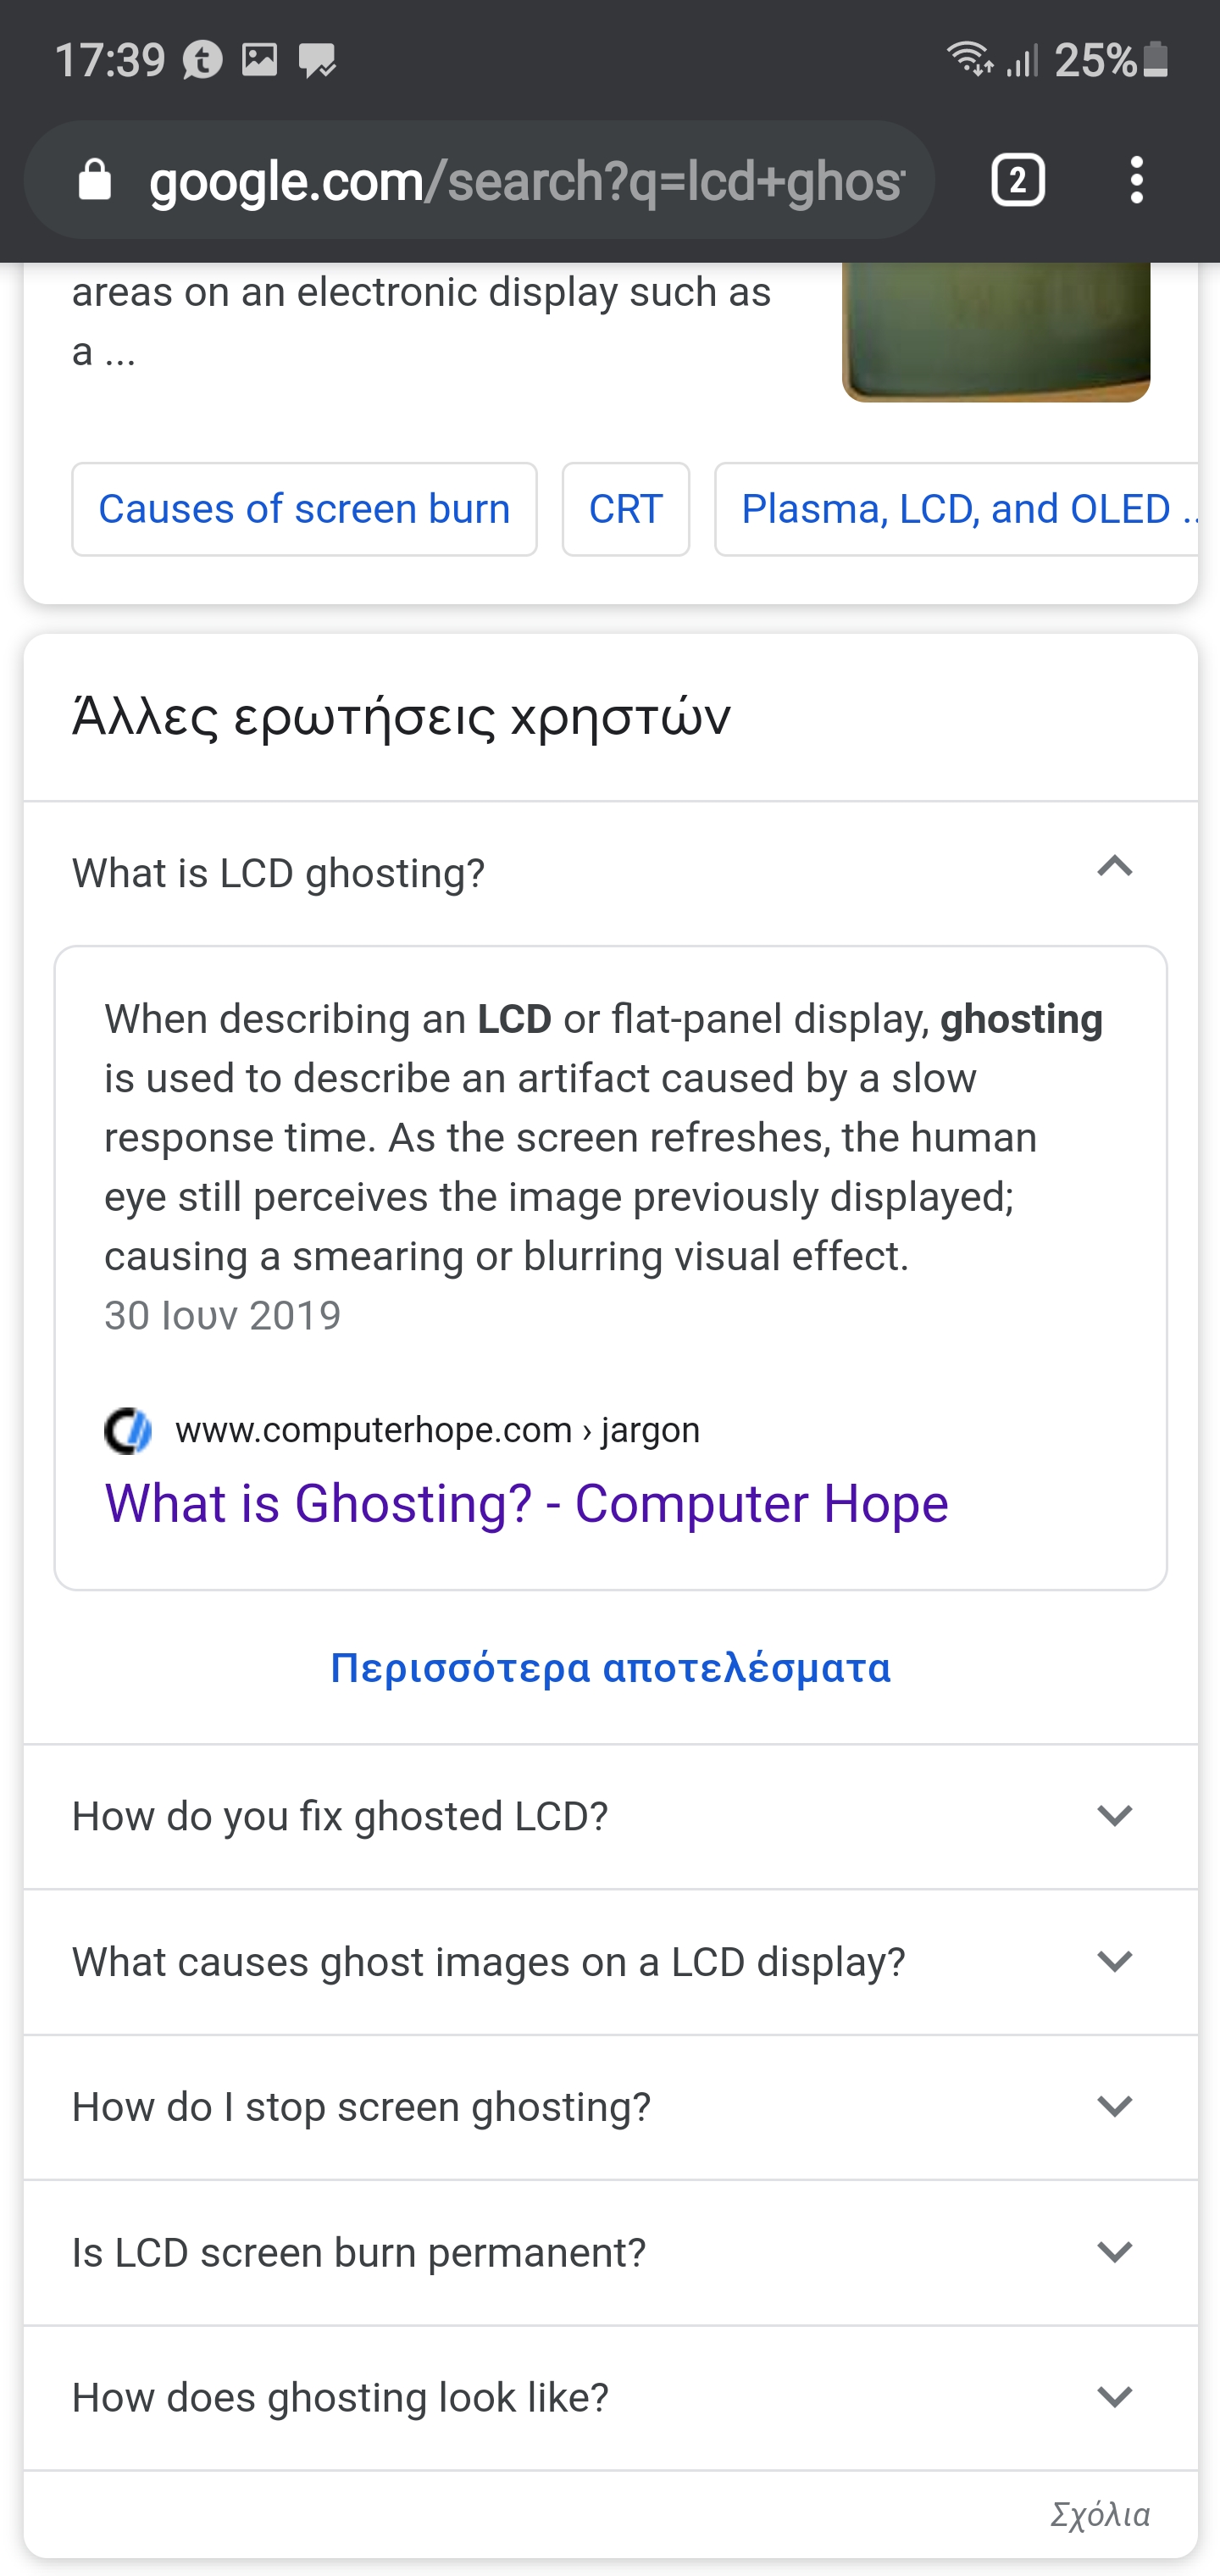Open the tab switcher showing 2 tabs

click(1017, 181)
